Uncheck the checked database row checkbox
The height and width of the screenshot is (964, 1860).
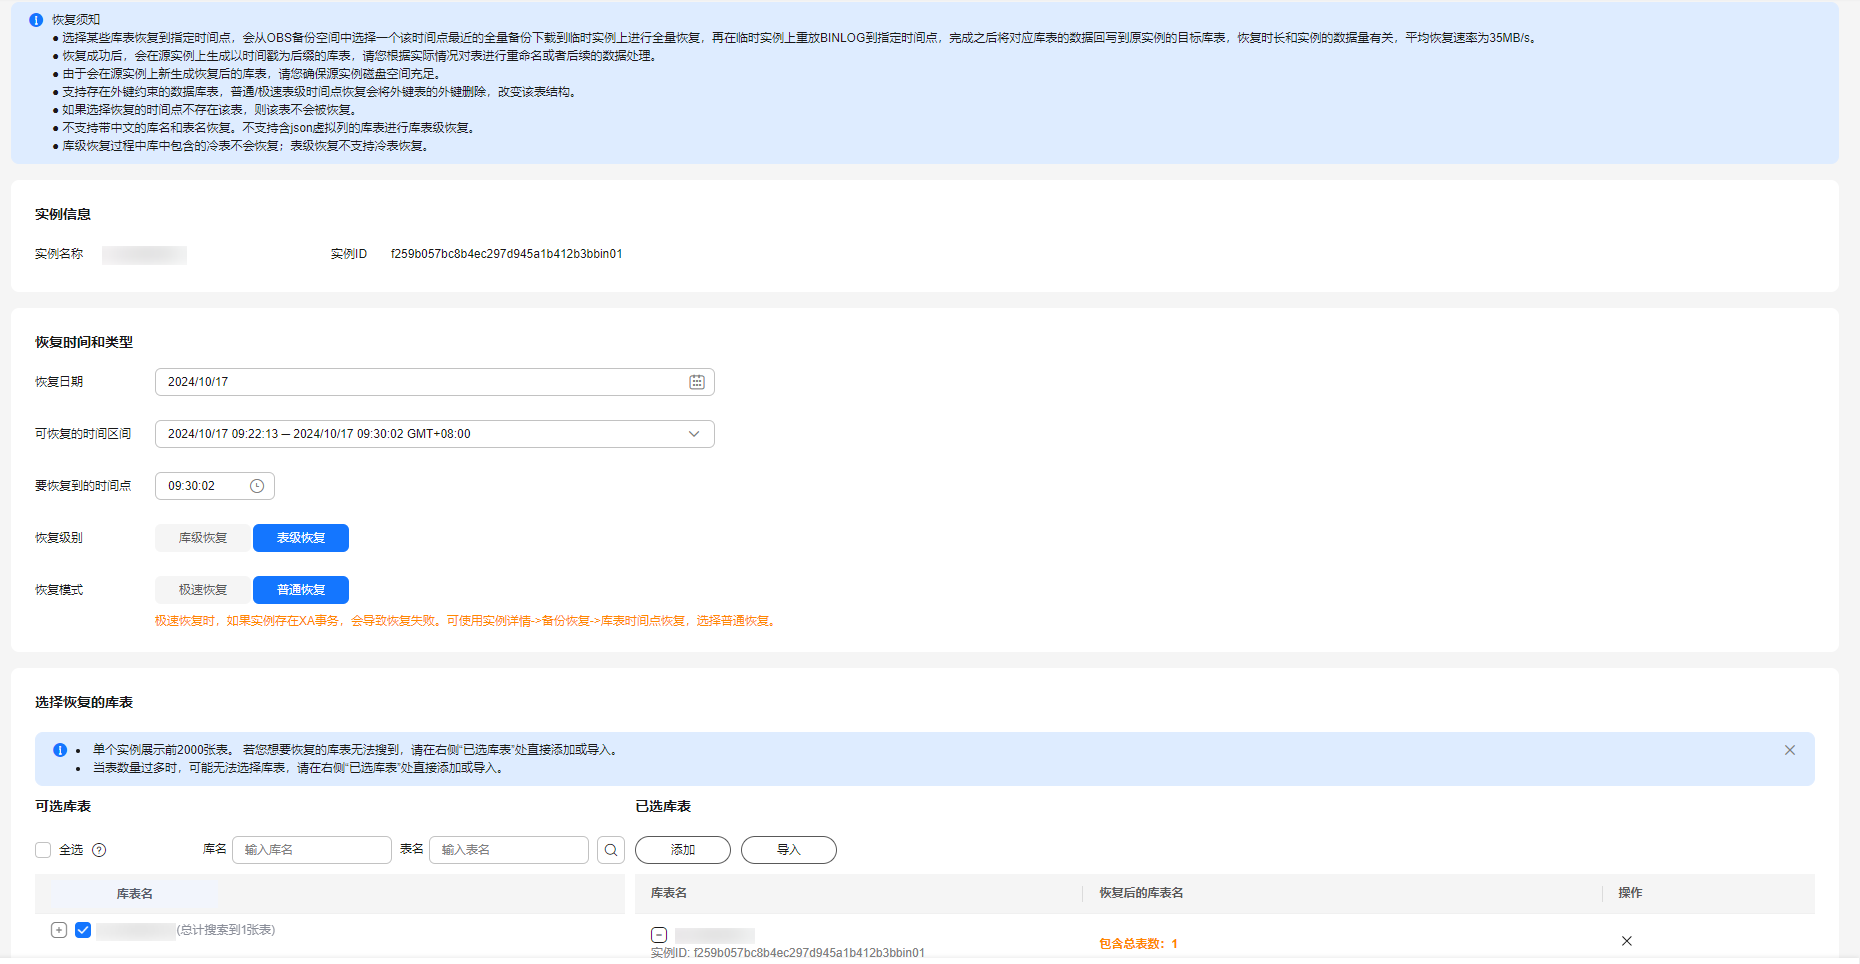[x=83, y=930]
